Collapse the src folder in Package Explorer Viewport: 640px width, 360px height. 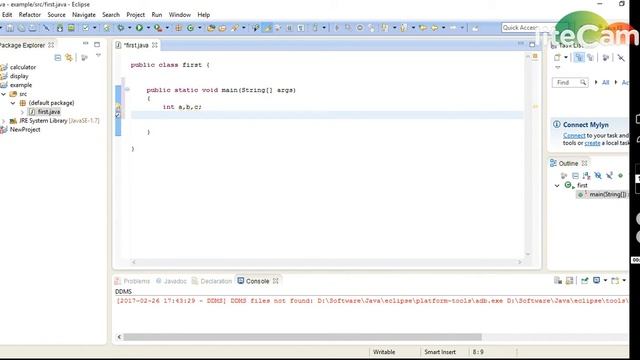[x=4, y=94]
